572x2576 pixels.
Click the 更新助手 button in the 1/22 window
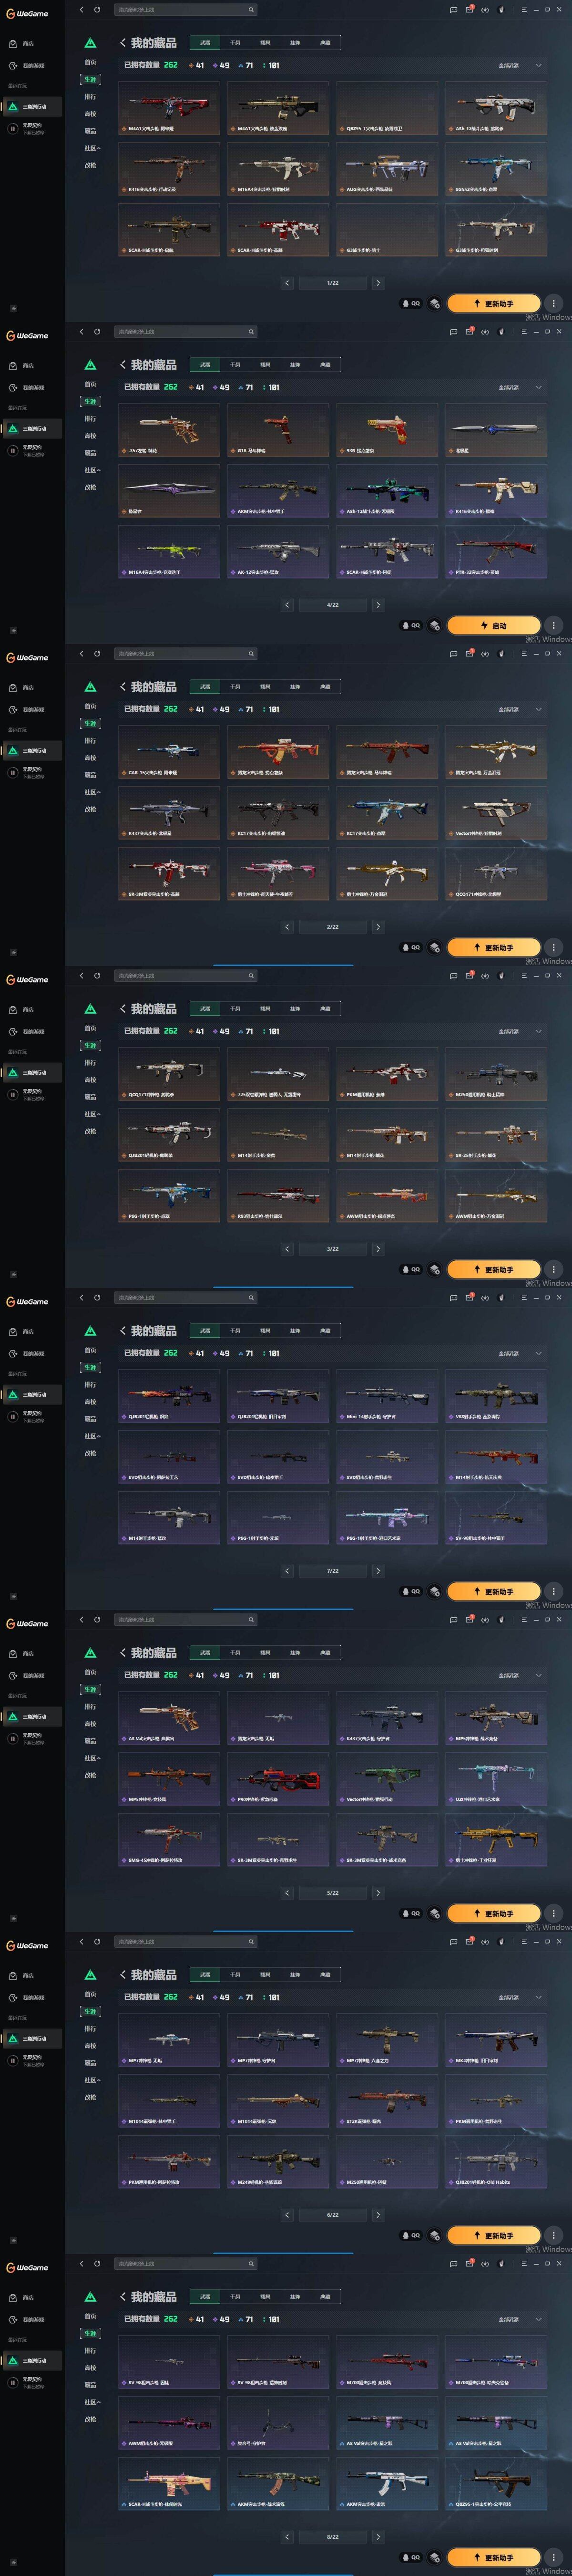(x=494, y=303)
